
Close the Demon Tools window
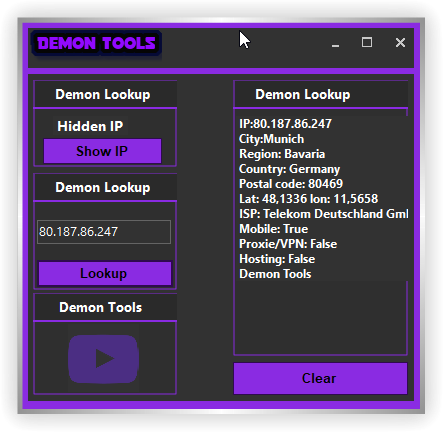[x=400, y=42]
